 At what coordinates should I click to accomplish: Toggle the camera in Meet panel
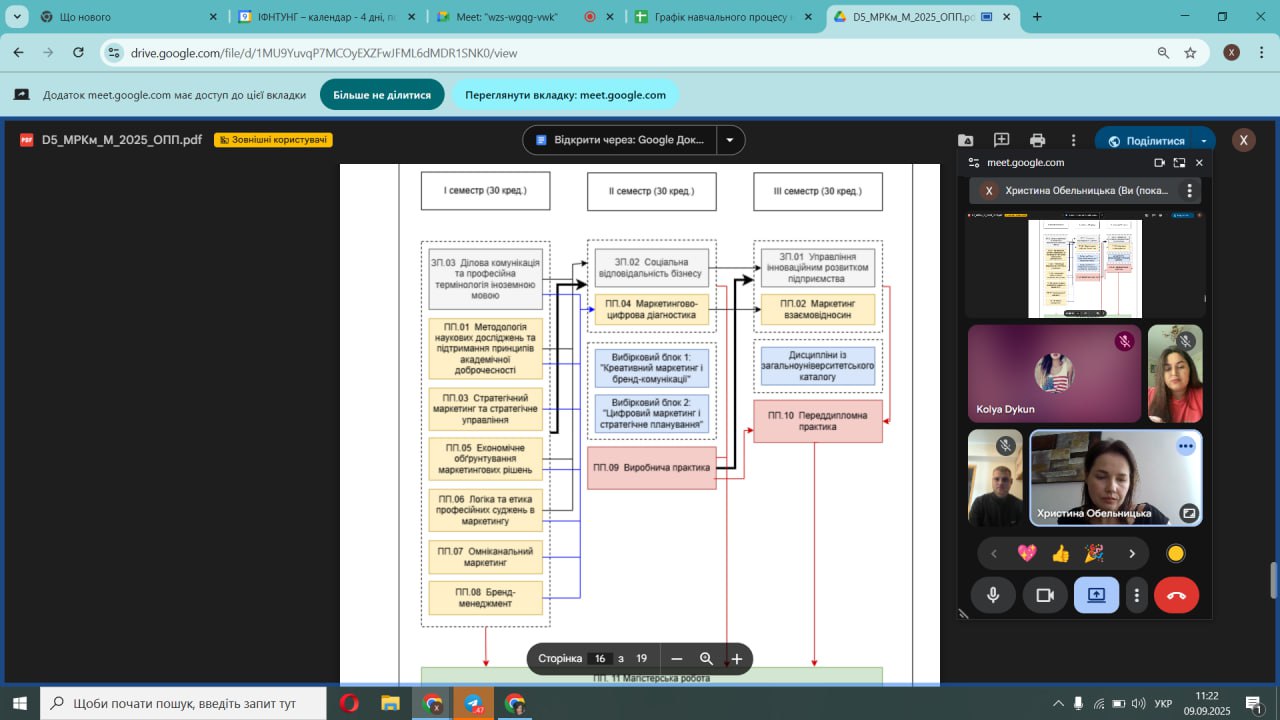pyautogui.click(x=1045, y=595)
